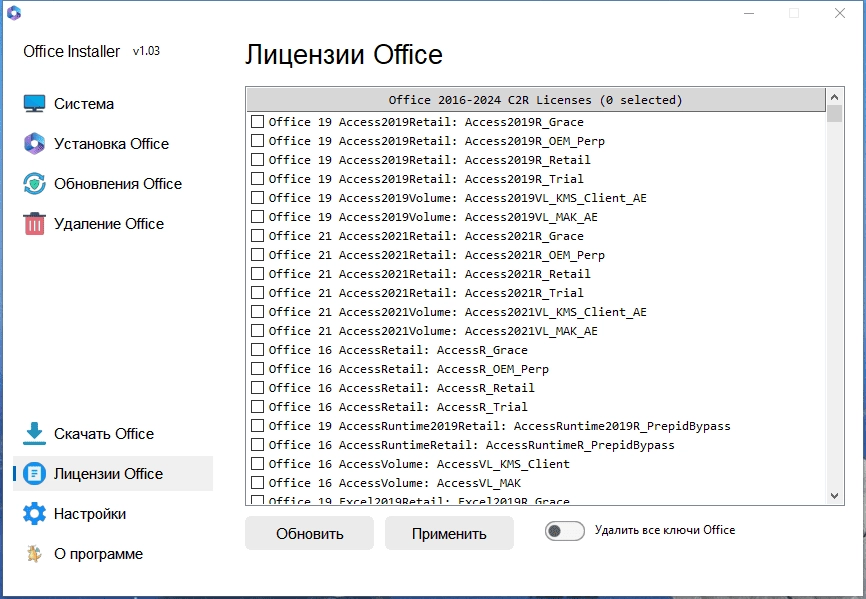Image resolution: width=866 pixels, height=599 pixels.
Task: Click the app logo in title bar
Action: [x=14, y=13]
